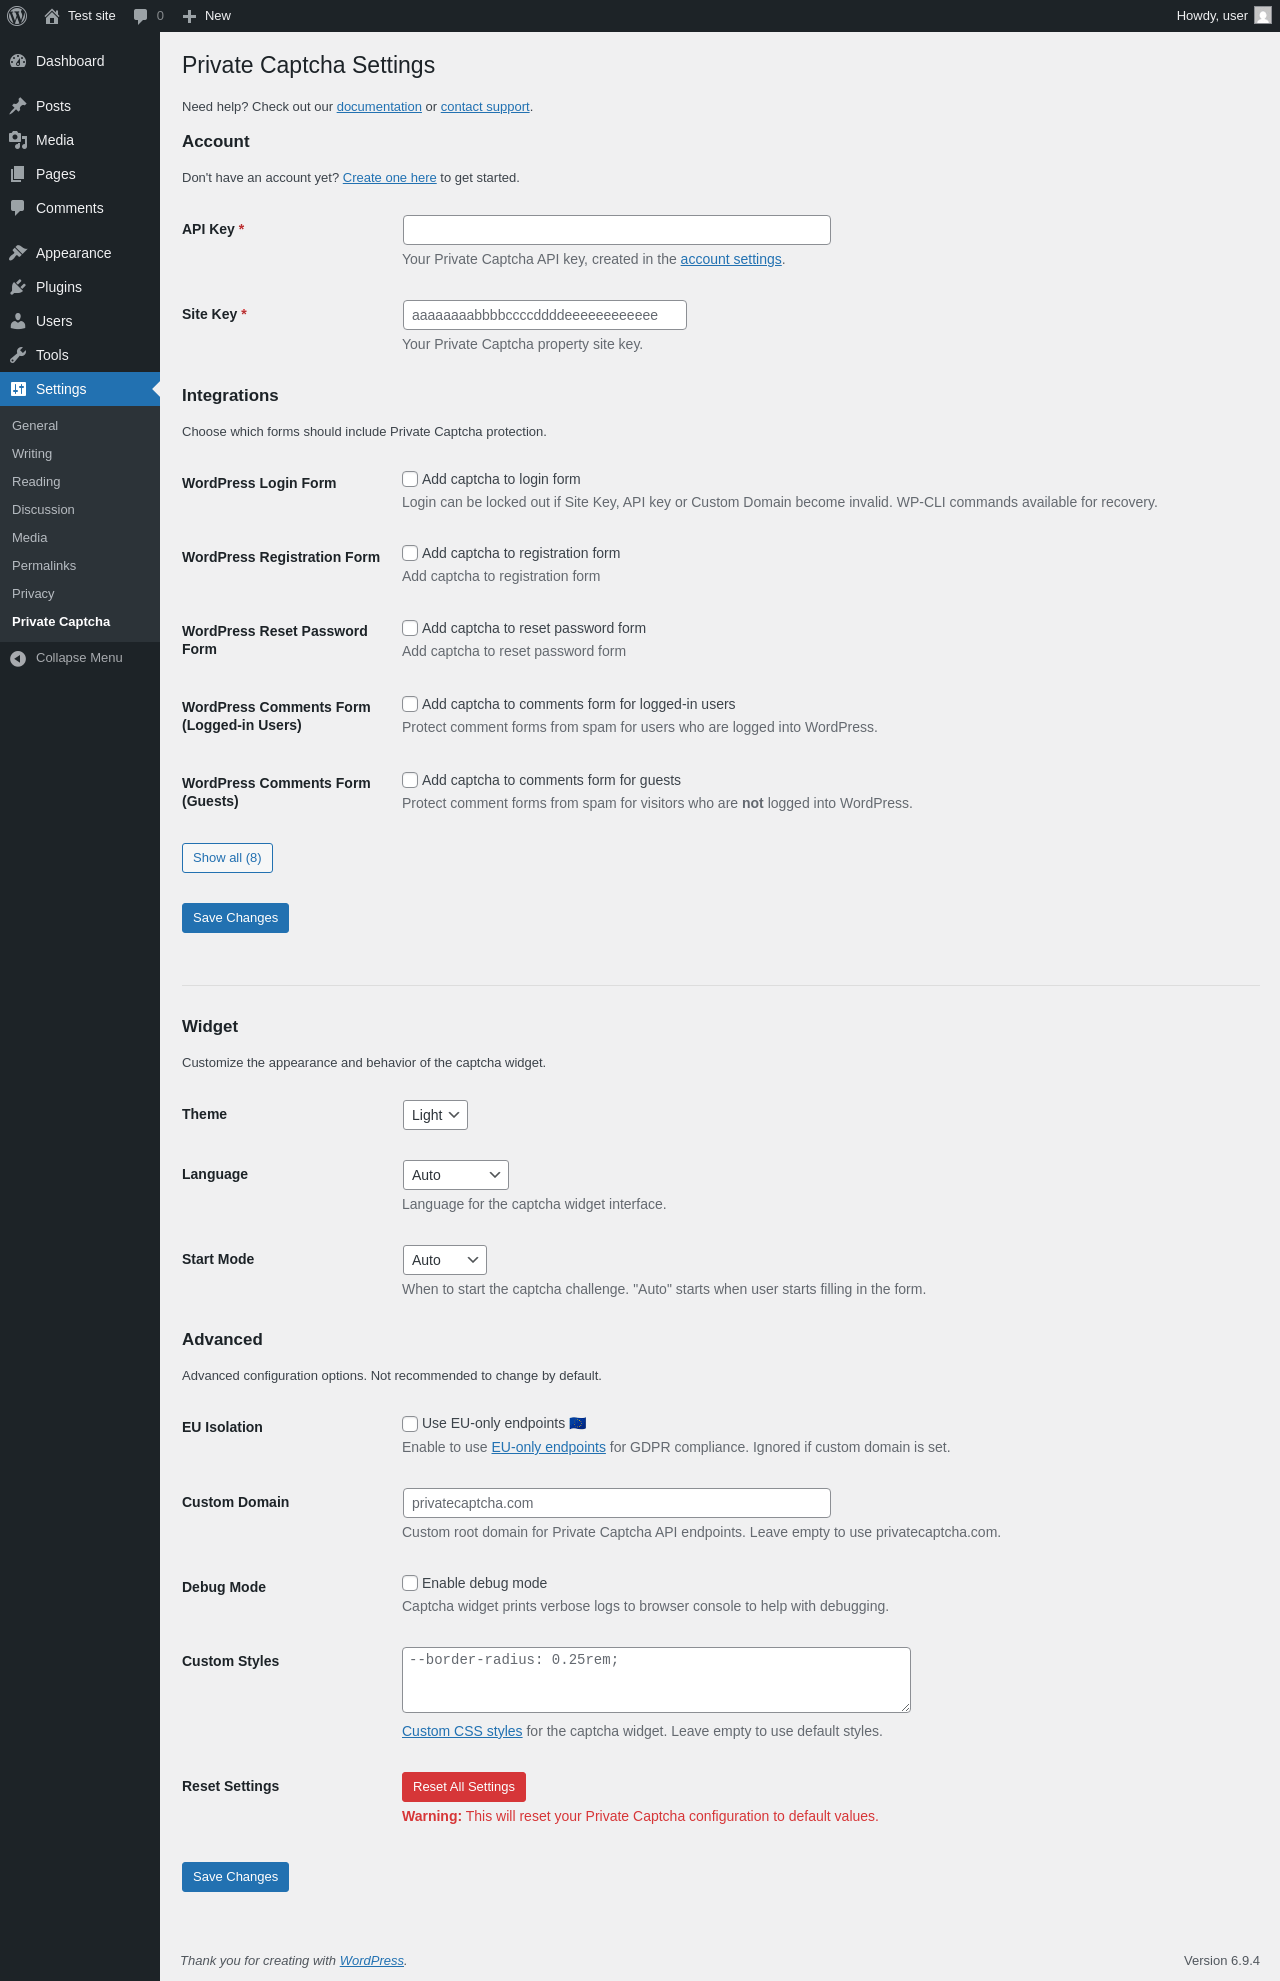Click the Collapse Menu arrow icon

point(18,658)
